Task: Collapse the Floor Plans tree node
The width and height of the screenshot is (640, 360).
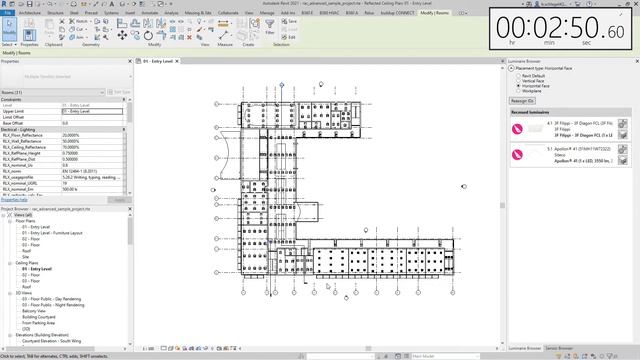Action: point(10,221)
